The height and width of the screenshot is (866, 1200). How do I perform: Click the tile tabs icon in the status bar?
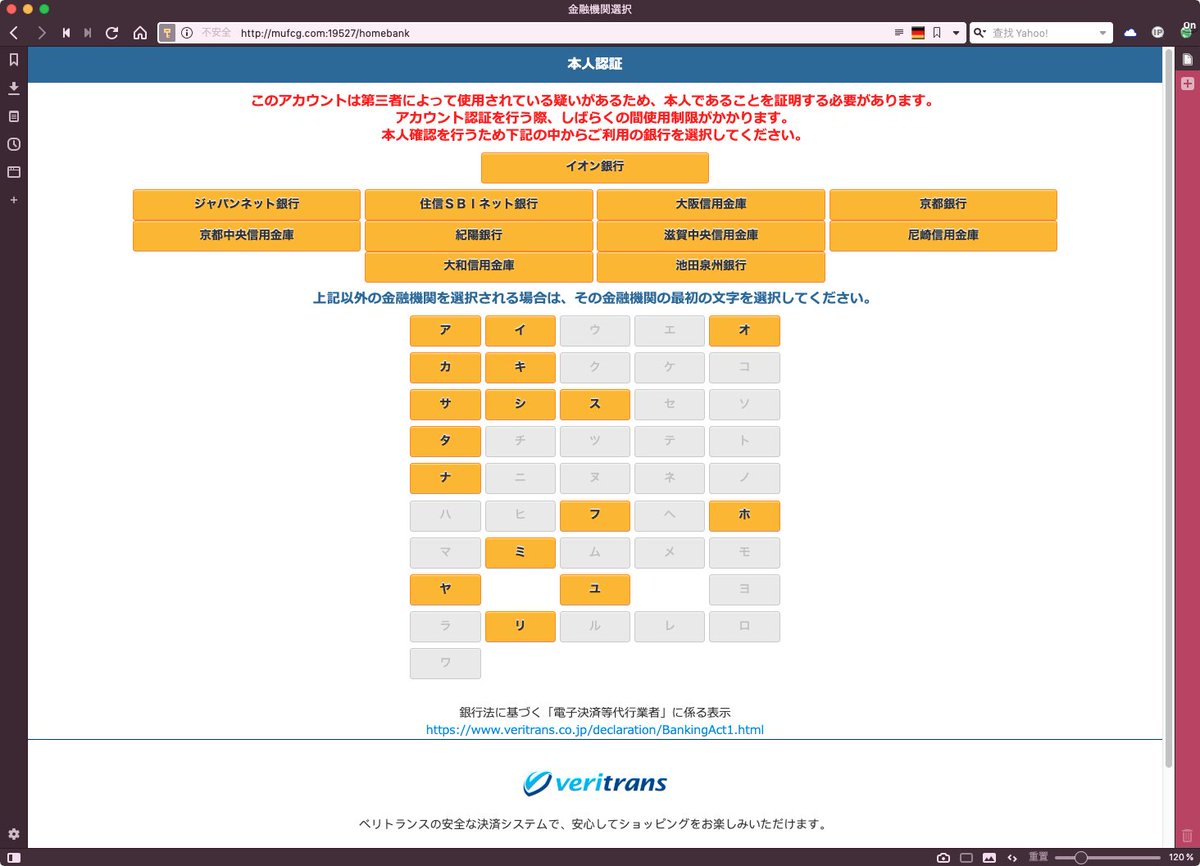[x=966, y=857]
